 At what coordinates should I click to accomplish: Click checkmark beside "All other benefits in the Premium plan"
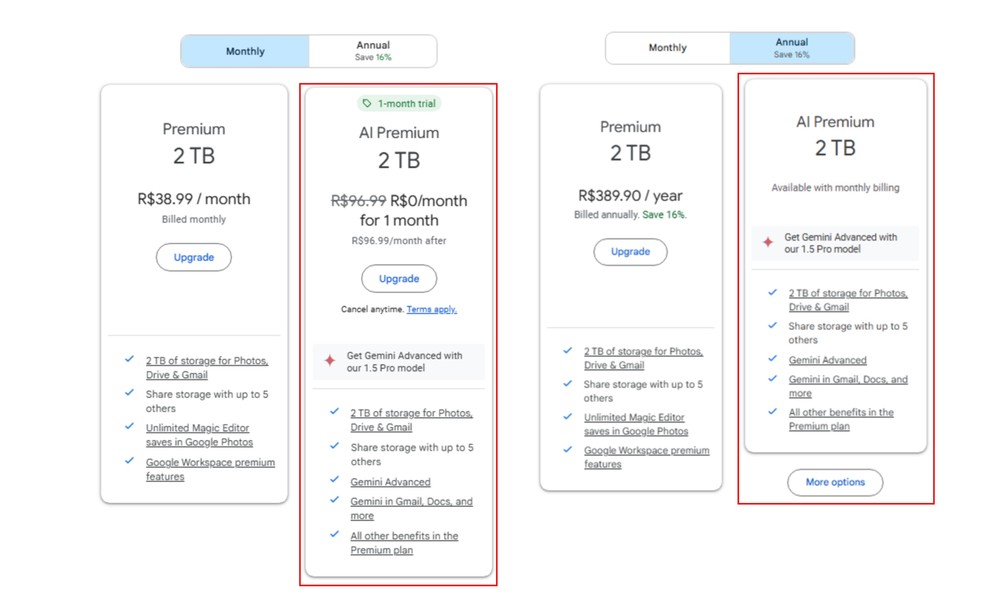333,536
